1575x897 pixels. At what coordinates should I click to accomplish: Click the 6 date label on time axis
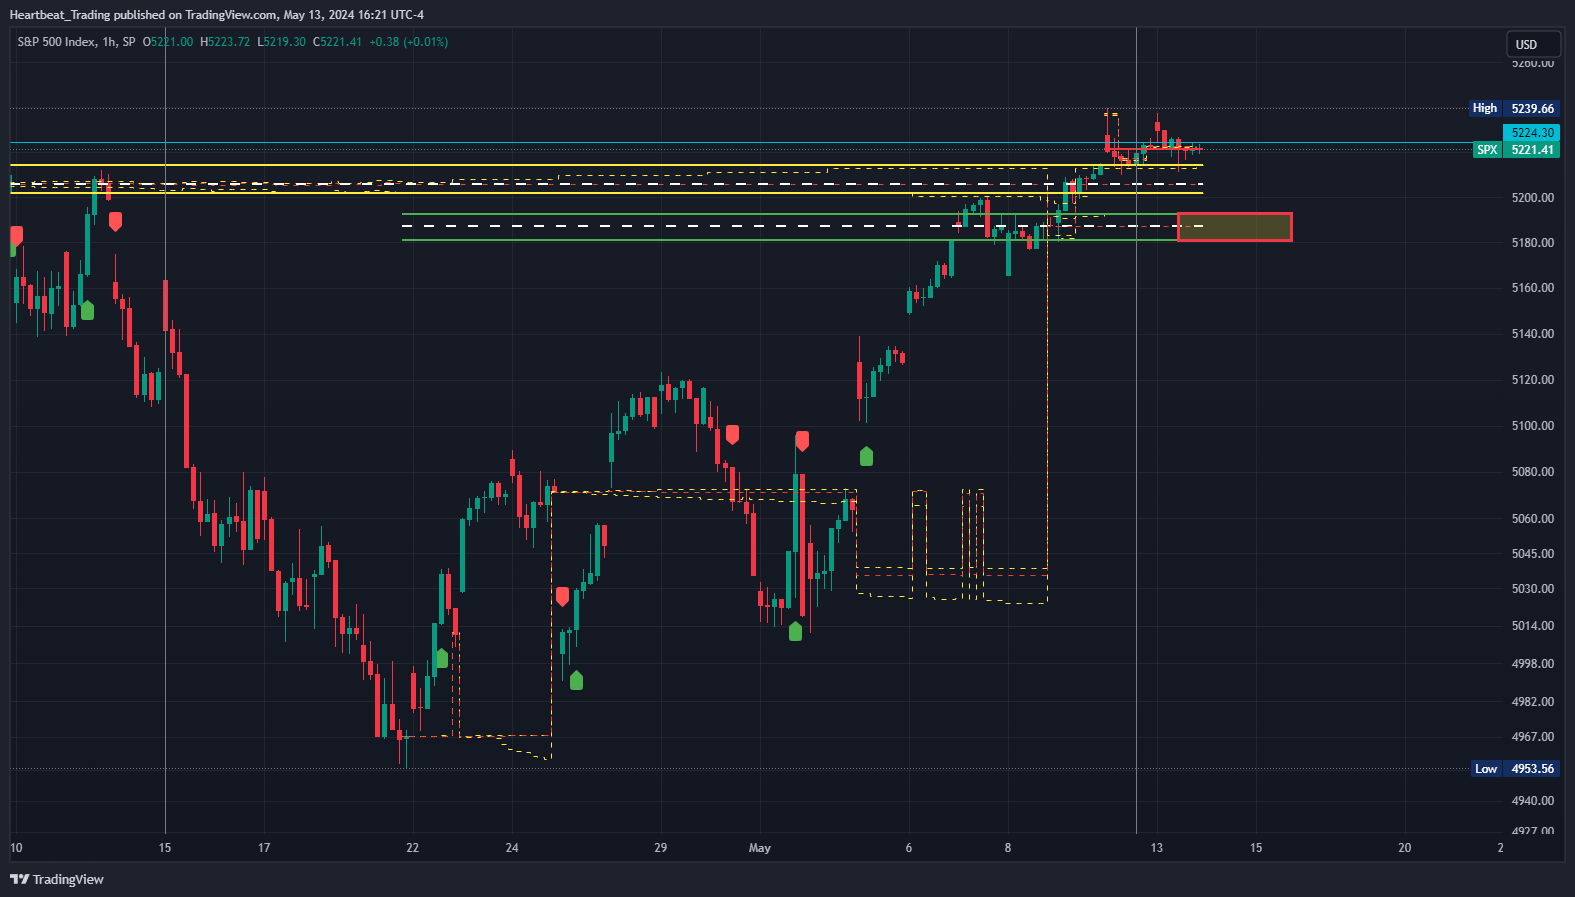point(909,848)
